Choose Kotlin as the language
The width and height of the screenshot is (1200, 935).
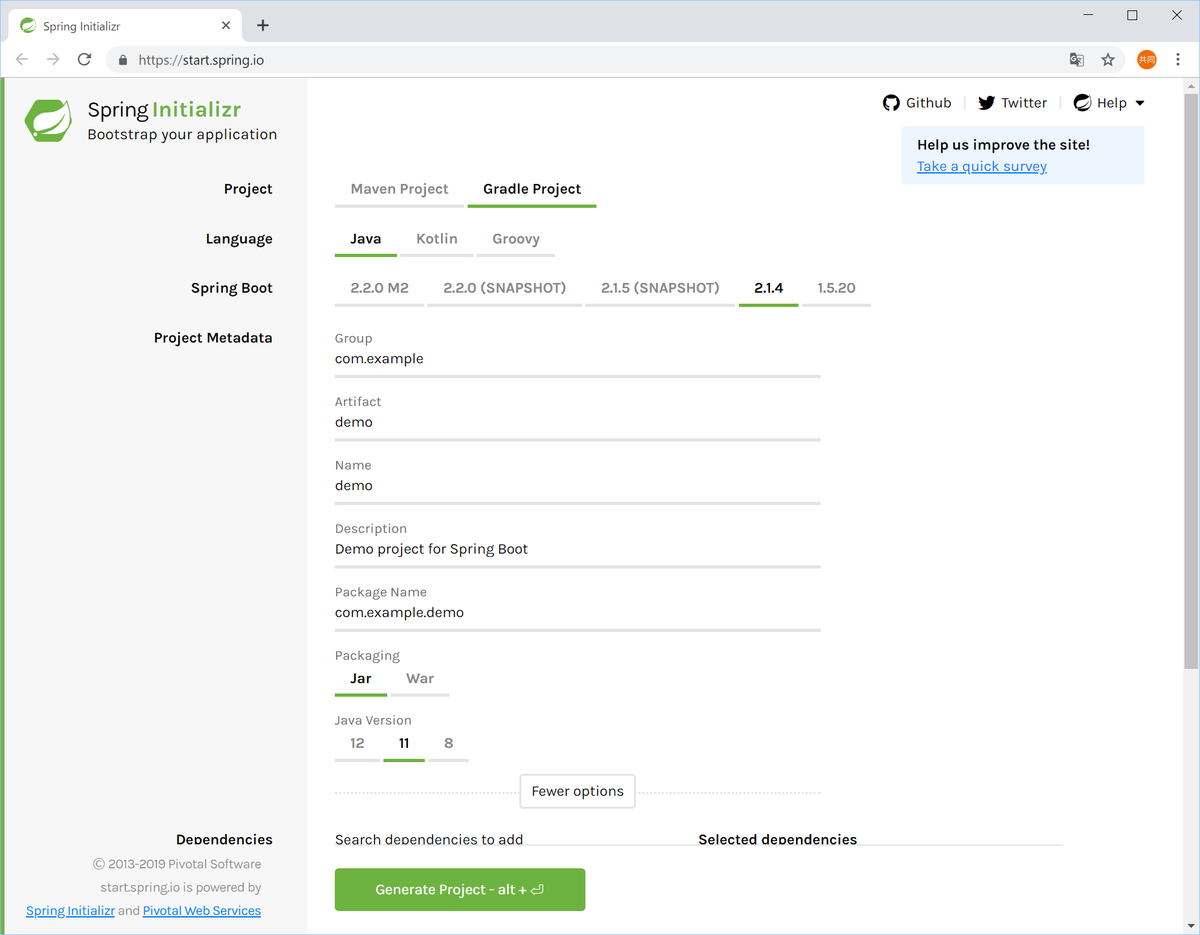pyautogui.click(x=437, y=239)
